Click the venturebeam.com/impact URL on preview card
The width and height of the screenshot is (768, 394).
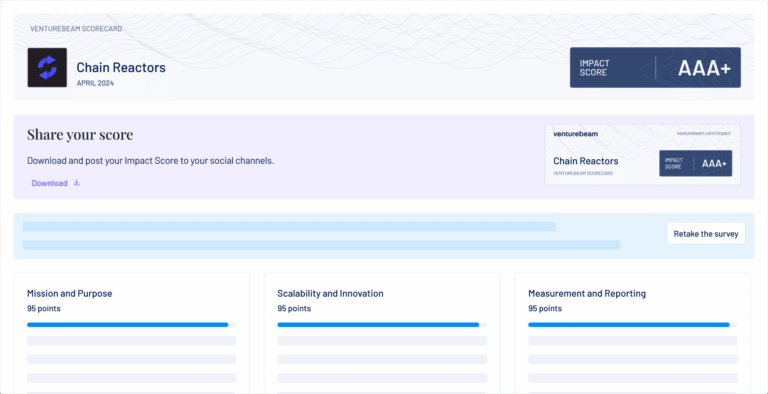pos(703,133)
